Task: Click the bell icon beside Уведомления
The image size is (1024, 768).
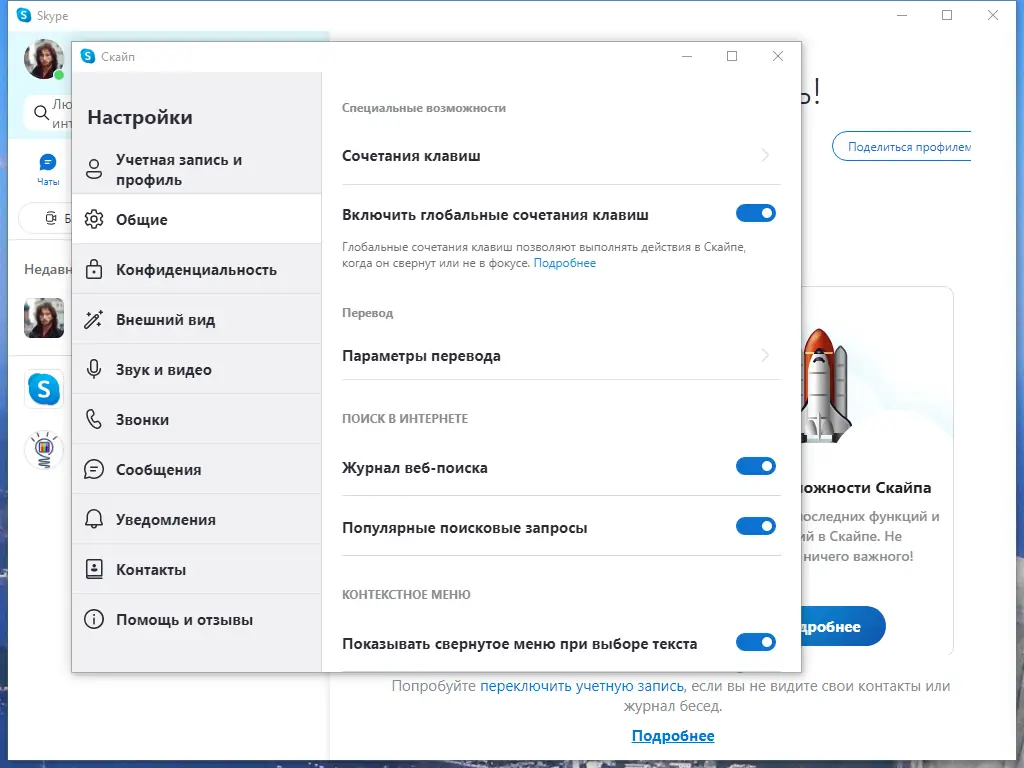Action: (94, 519)
